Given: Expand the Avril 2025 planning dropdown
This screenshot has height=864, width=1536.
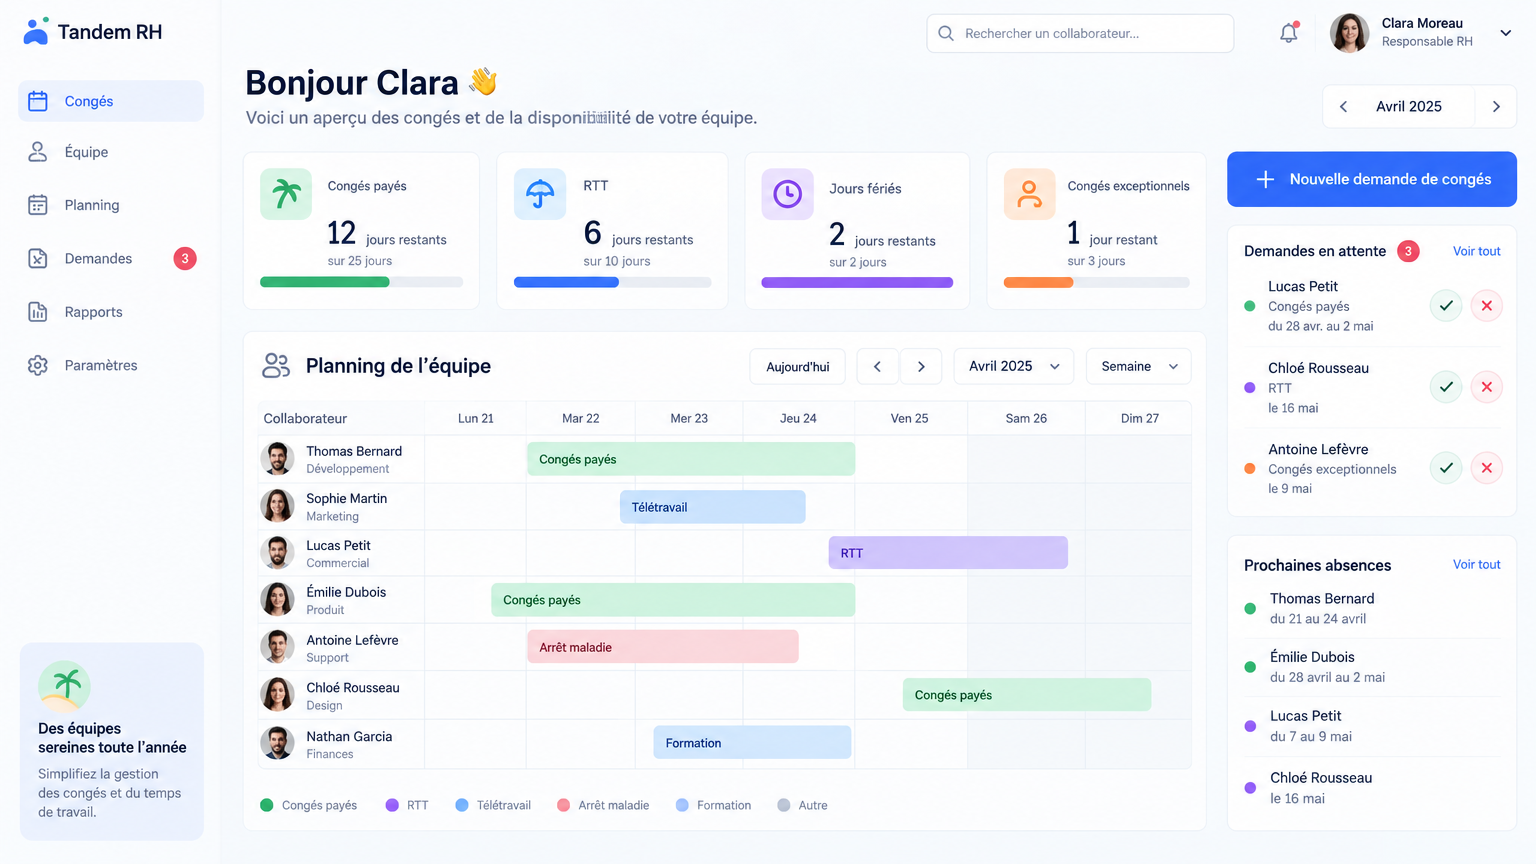Looking at the screenshot, I should pyautogui.click(x=1014, y=366).
